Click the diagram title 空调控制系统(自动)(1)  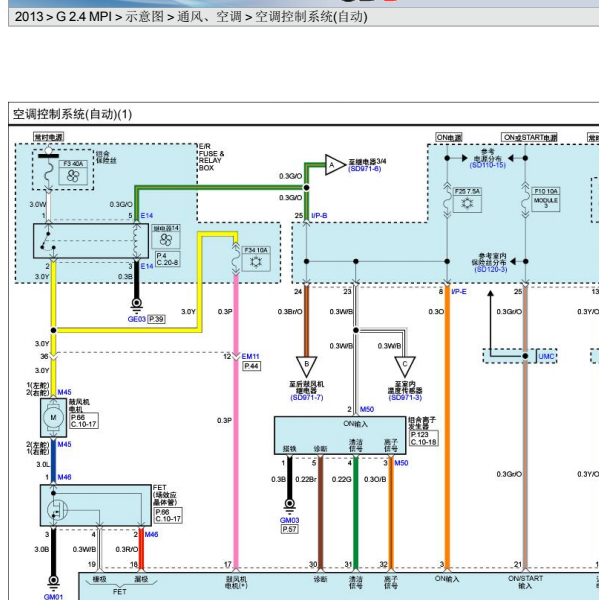tap(72, 114)
